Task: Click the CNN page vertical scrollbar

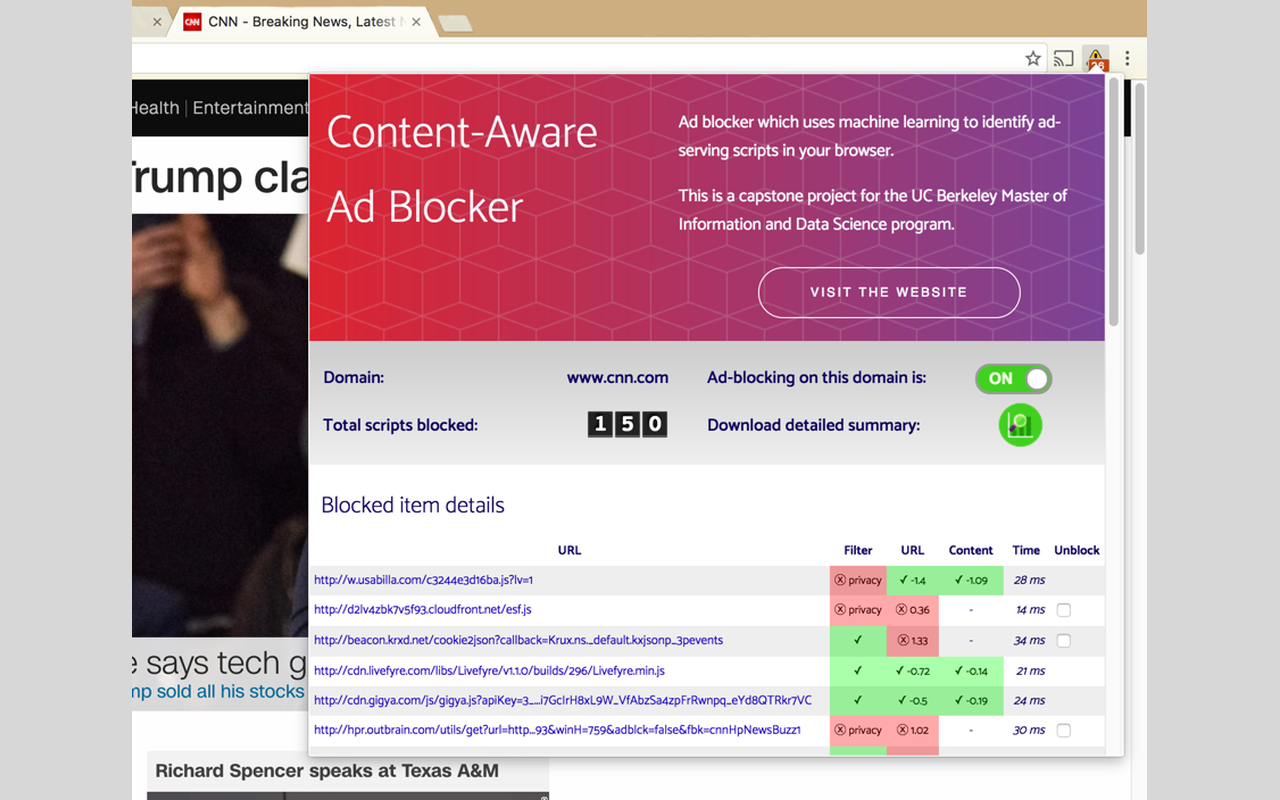Action: (x=1139, y=170)
